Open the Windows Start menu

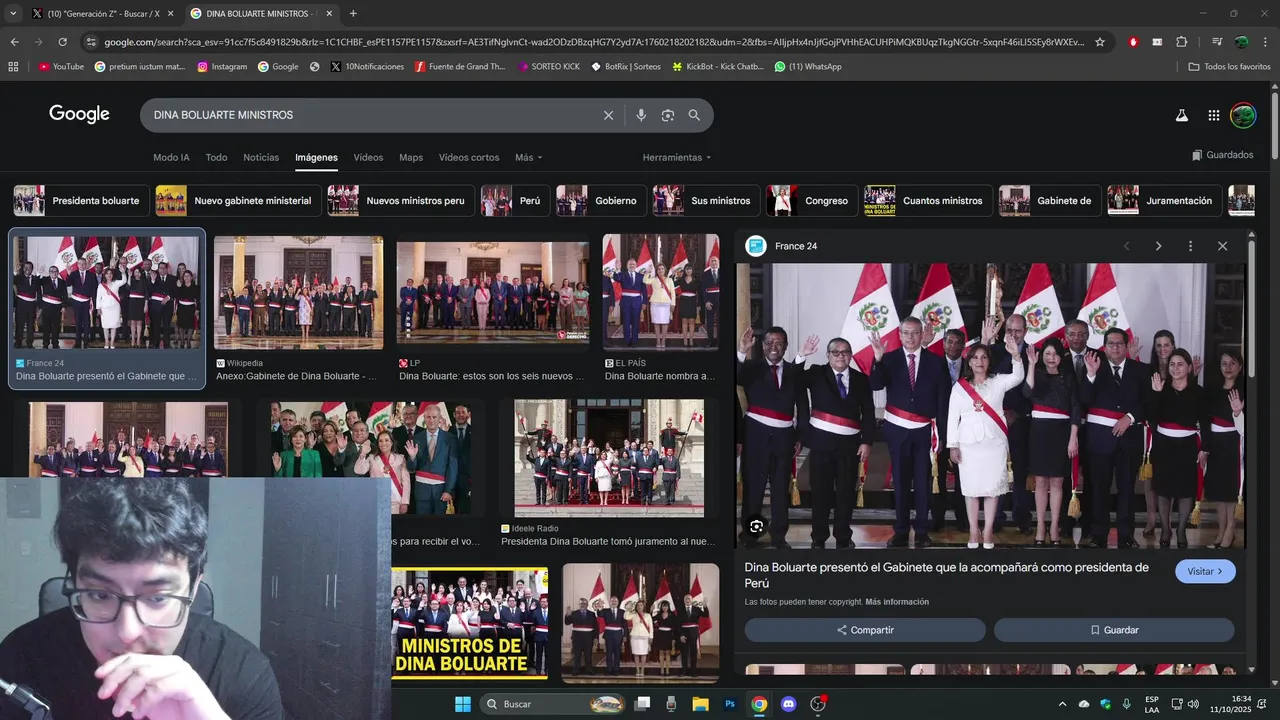pos(462,704)
